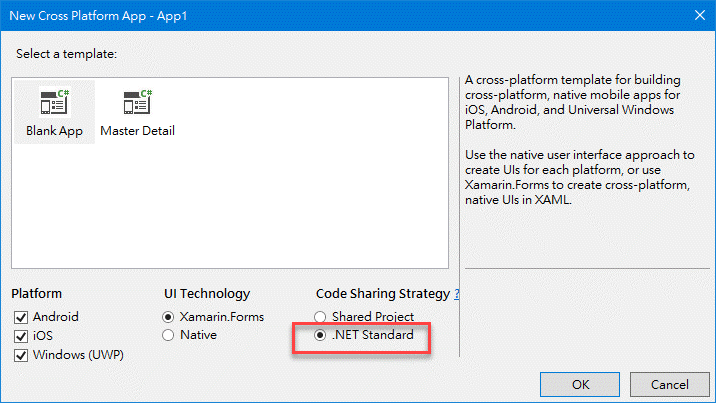This screenshot has height=403, width=716.
Task: Uncheck the Android platform checkbox
Action: (x=21, y=317)
